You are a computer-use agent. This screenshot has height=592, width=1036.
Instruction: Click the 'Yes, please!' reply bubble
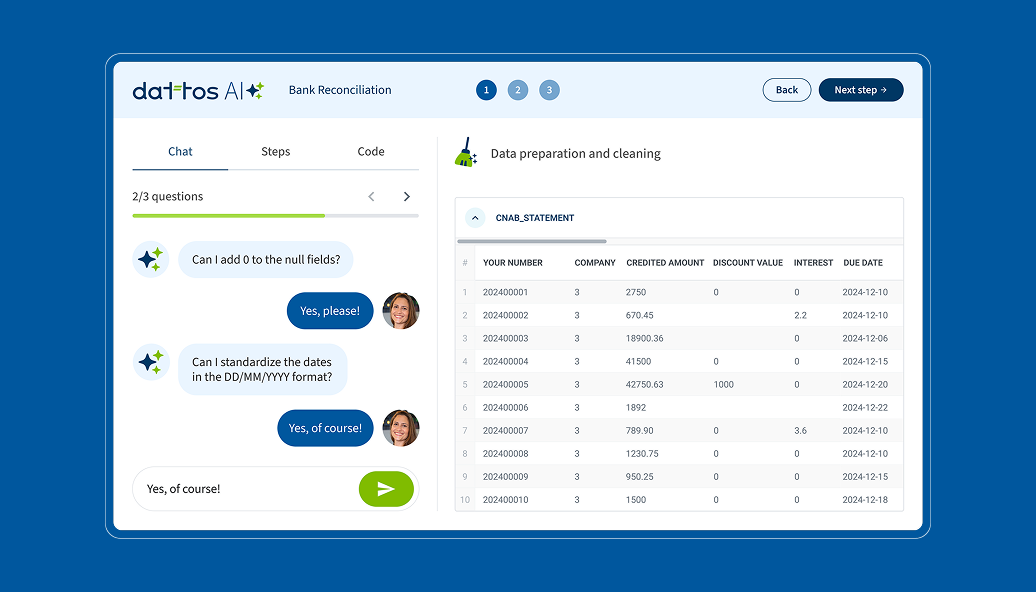tap(330, 311)
